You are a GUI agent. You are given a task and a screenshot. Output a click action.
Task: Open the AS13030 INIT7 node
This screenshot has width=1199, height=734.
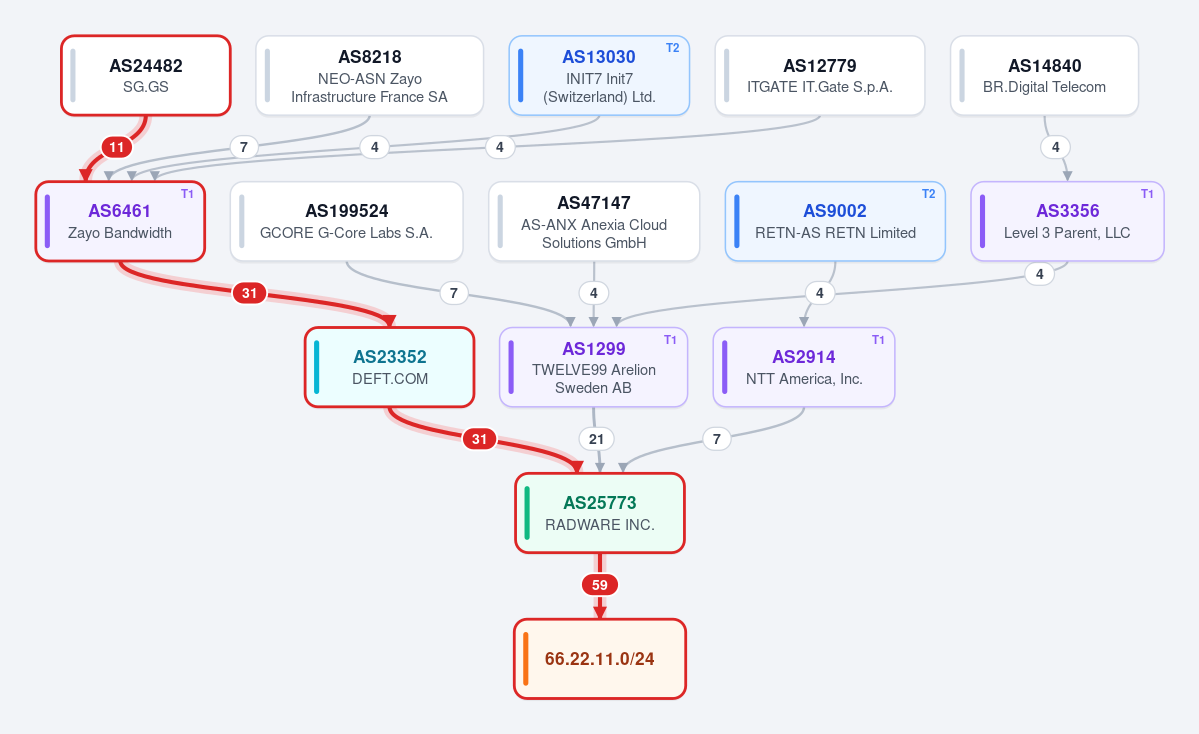[600, 76]
